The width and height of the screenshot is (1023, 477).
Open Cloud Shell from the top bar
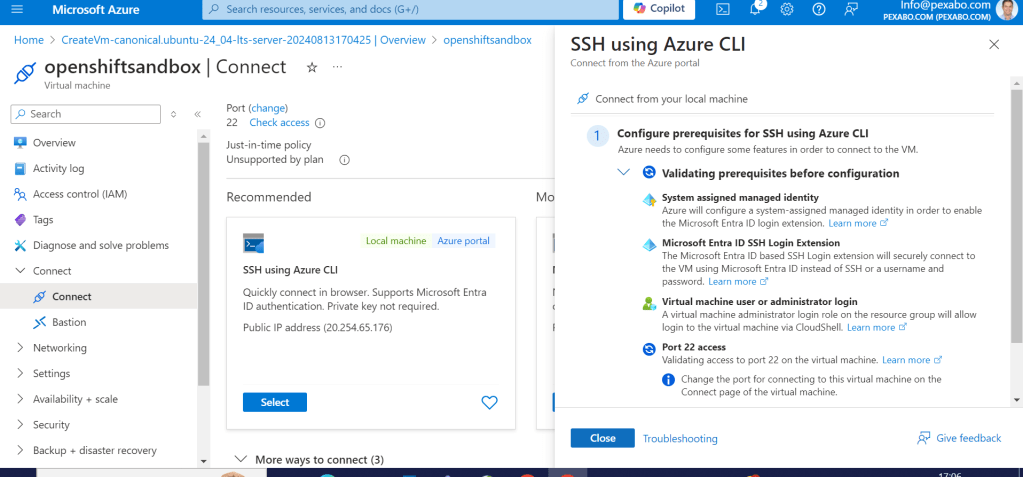click(723, 9)
